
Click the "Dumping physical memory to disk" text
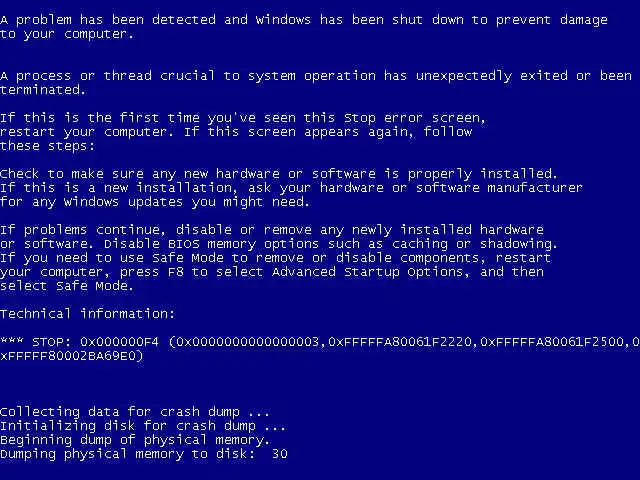tap(128, 454)
